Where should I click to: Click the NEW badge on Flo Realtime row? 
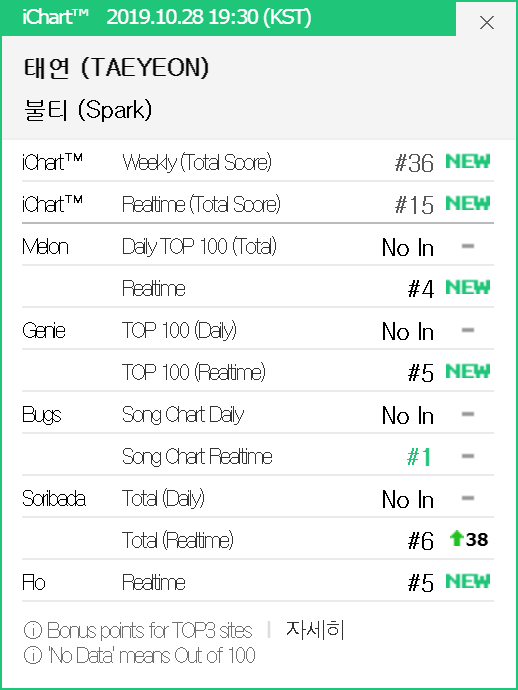tap(467, 581)
